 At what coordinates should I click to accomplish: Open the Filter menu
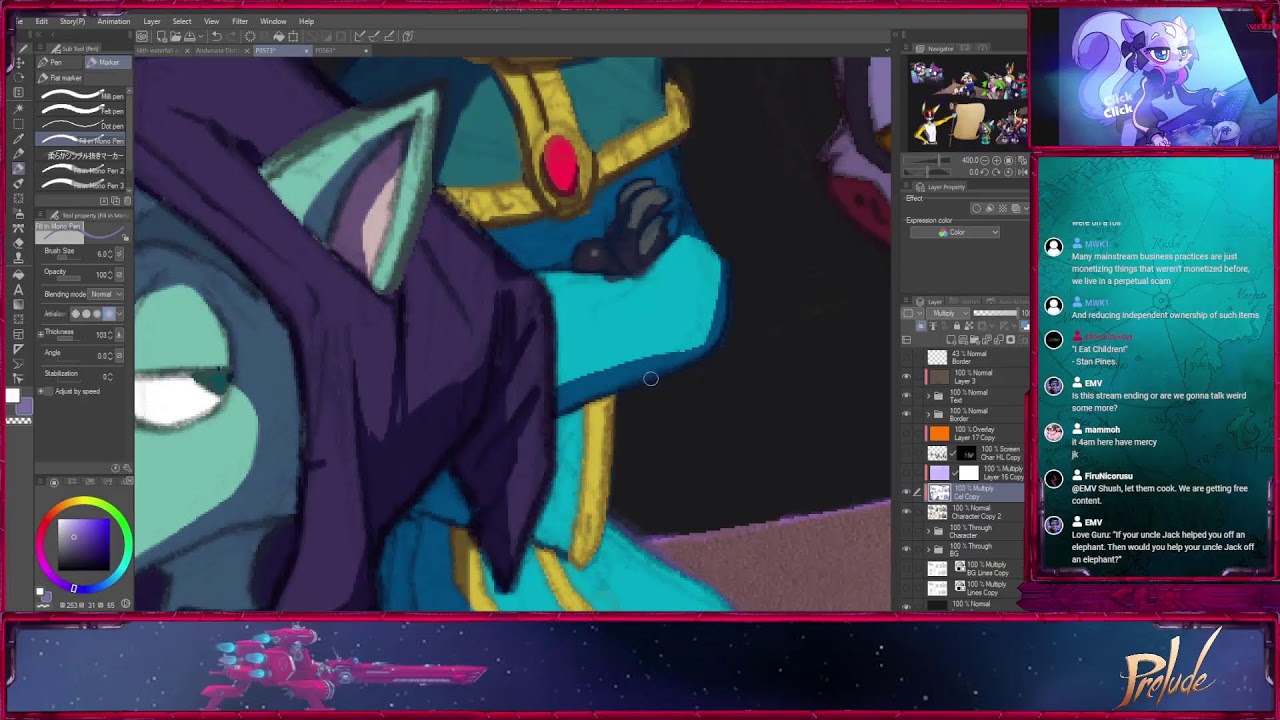pos(240,21)
